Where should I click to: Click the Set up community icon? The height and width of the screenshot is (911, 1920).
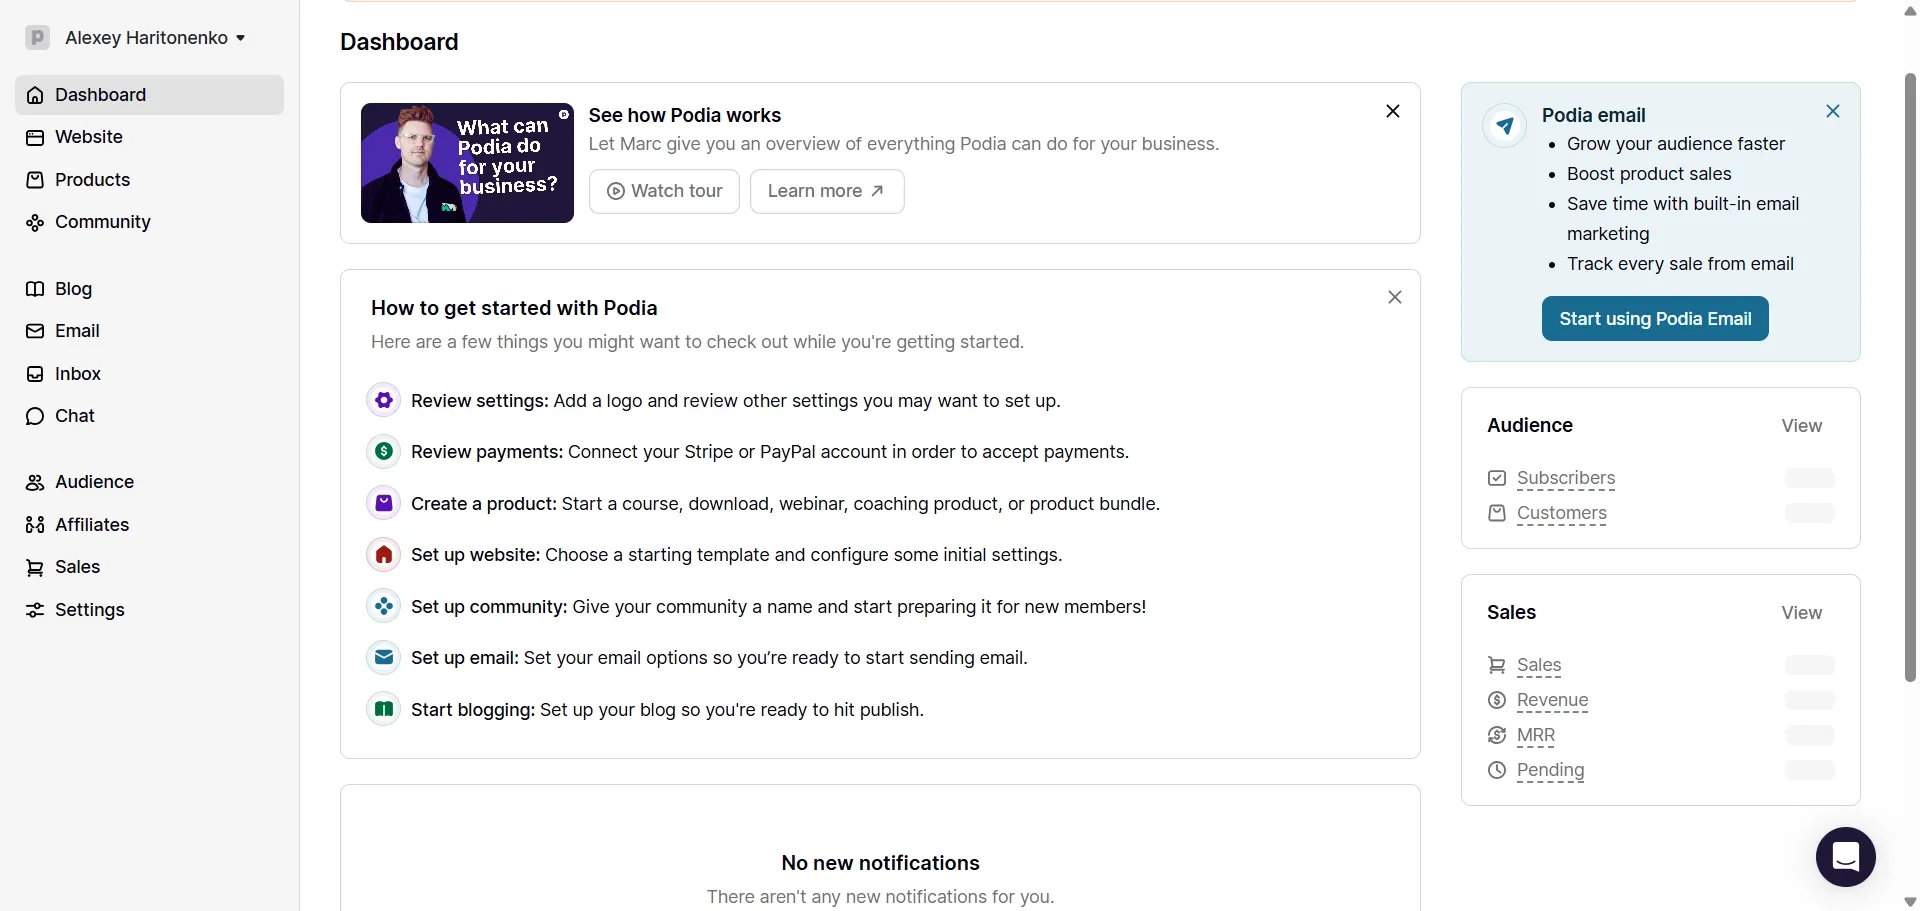coord(384,606)
